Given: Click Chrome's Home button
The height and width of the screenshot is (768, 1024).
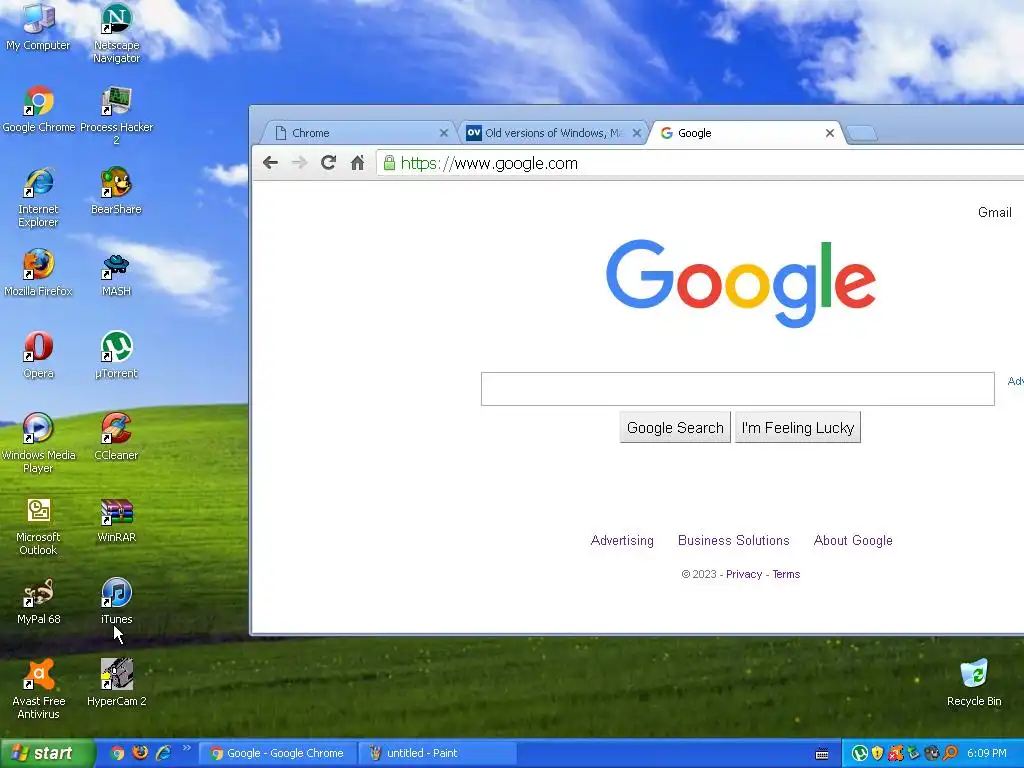Looking at the screenshot, I should point(357,163).
